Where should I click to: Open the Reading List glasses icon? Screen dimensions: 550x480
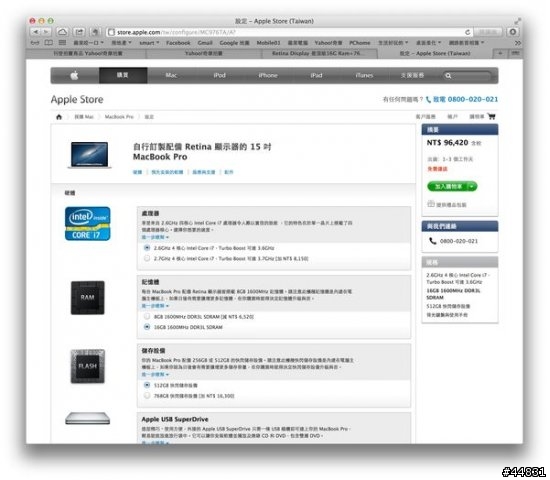(35, 43)
